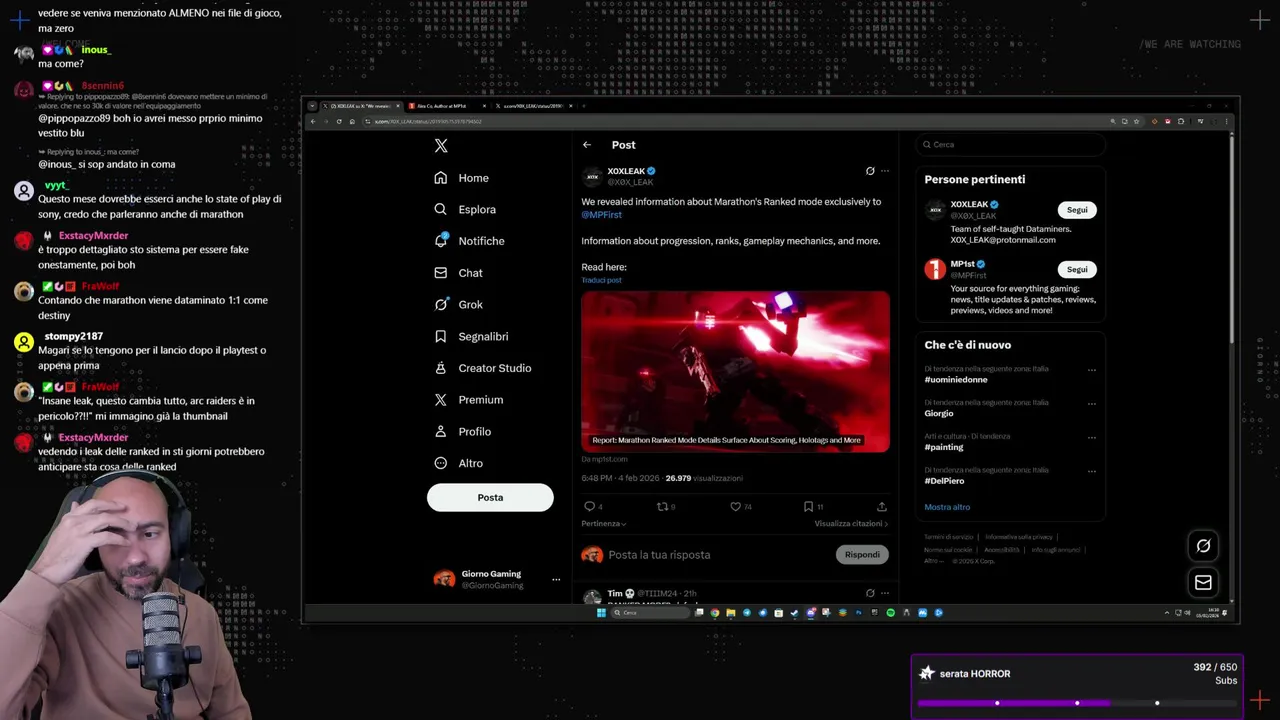Open the #DelPiero trending topic
Viewport: 1280px width, 720px height.
coord(945,481)
